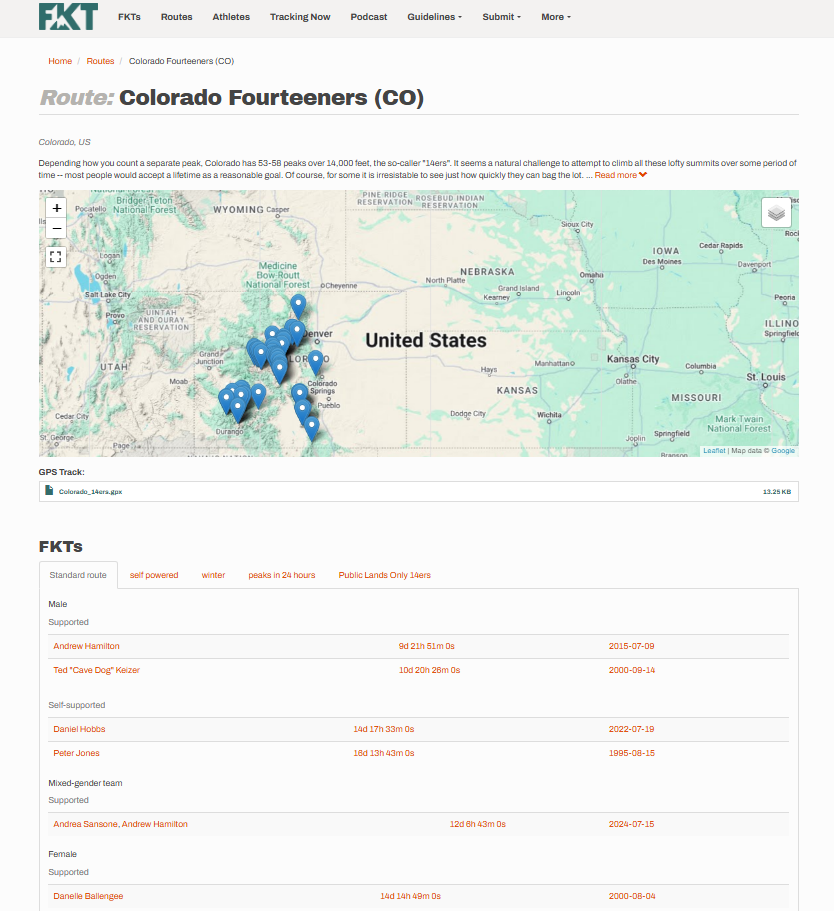Click the 16d 13h 43m 0s time

[384, 753]
